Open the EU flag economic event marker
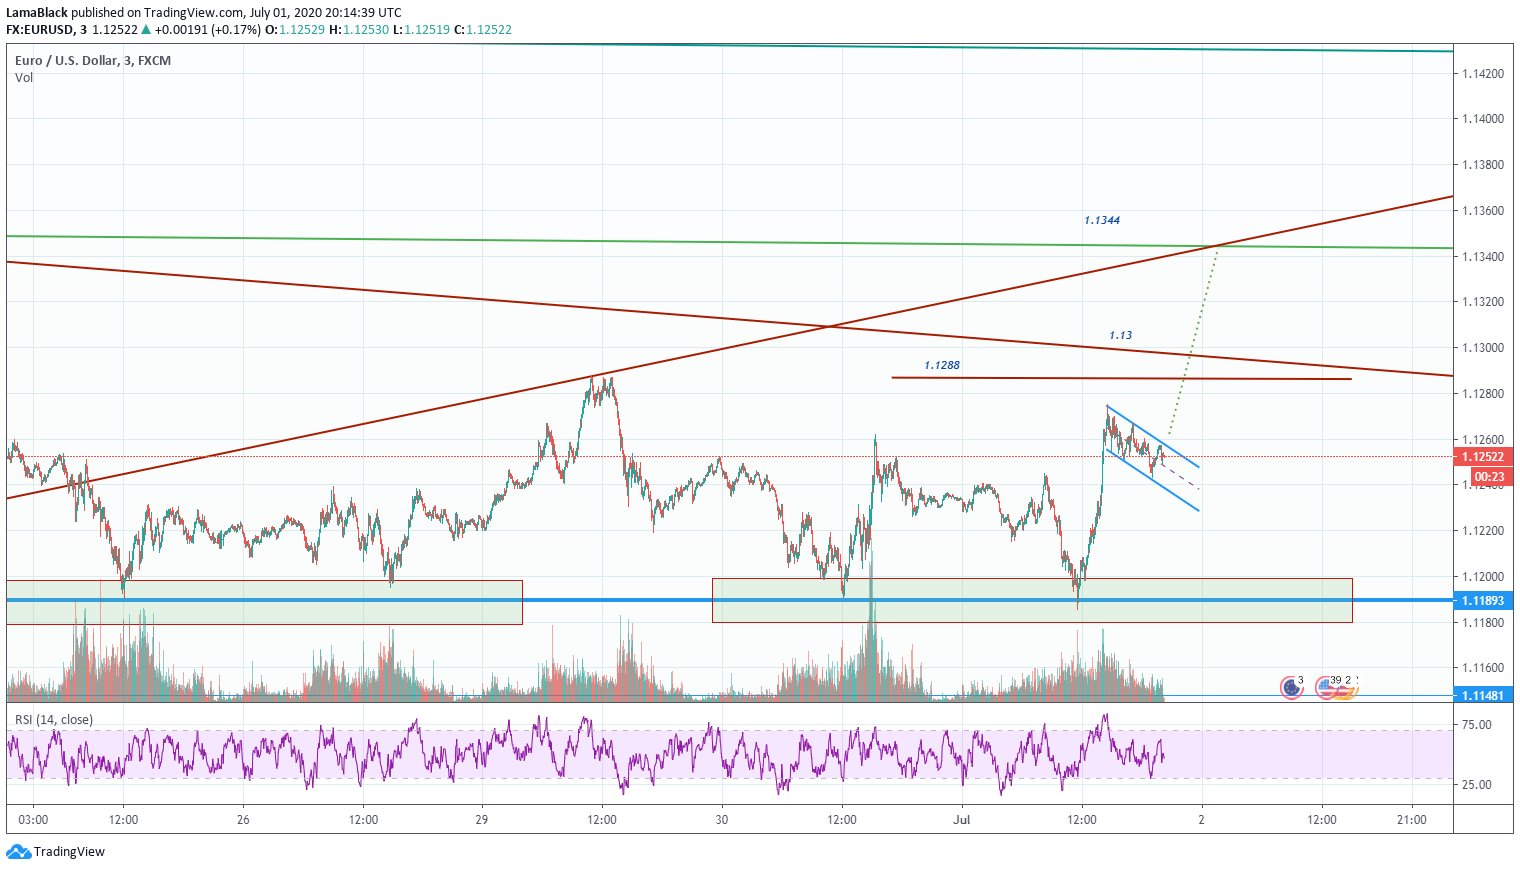 tap(1292, 687)
